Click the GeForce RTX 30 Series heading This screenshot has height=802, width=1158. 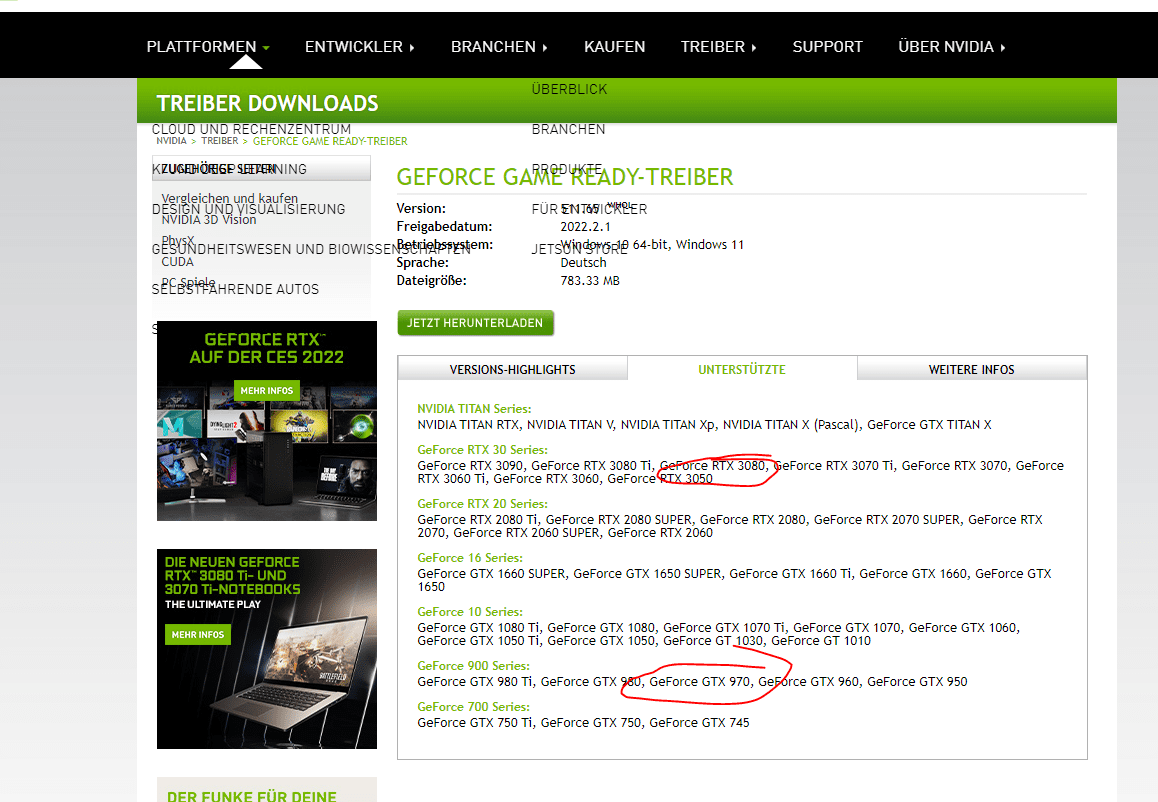pyautogui.click(x=482, y=450)
